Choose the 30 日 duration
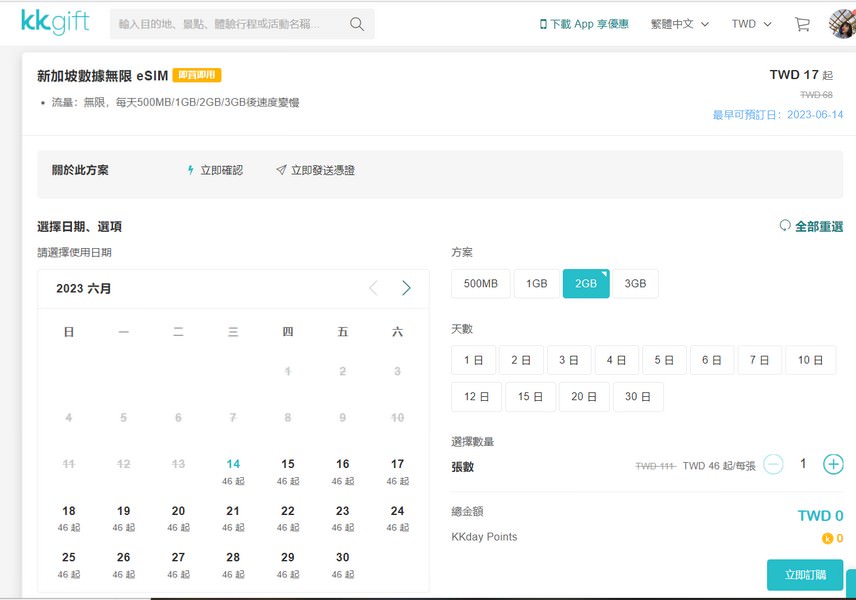This screenshot has width=856, height=600. click(638, 396)
